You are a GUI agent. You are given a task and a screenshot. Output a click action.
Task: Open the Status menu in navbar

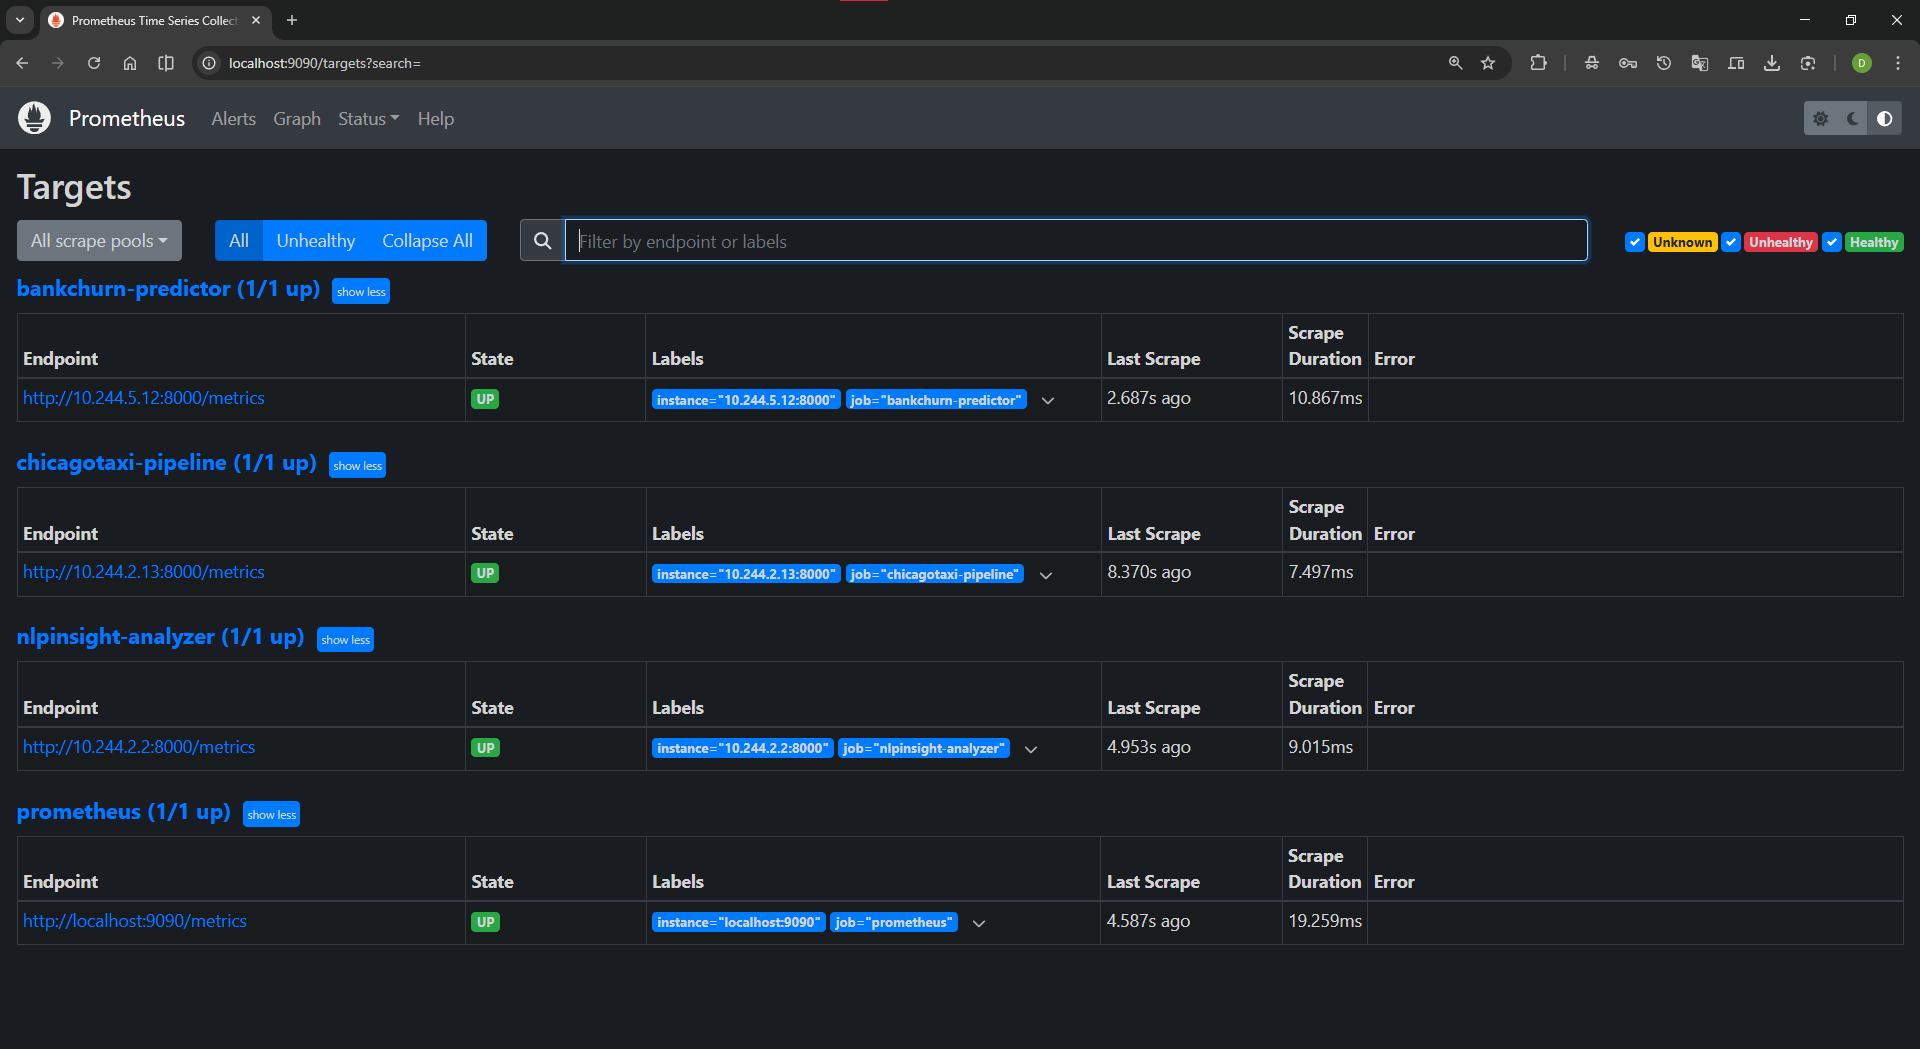point(368,119)
